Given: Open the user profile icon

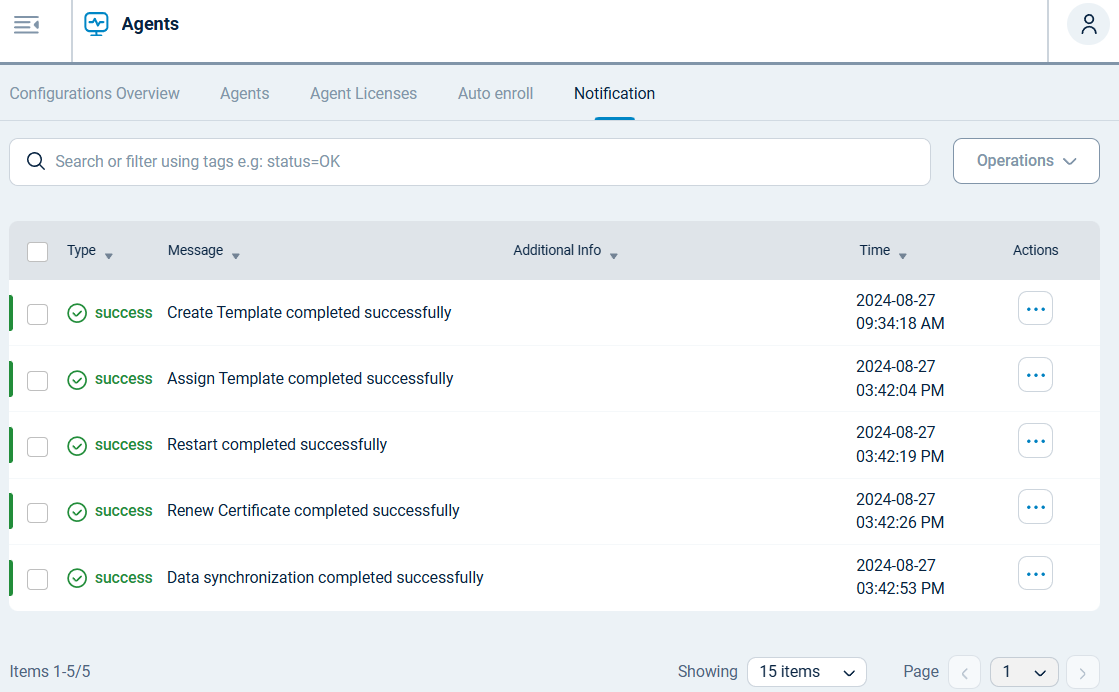Looking at the screenshot, I should pyautogui.click(x=1088, y=23).
